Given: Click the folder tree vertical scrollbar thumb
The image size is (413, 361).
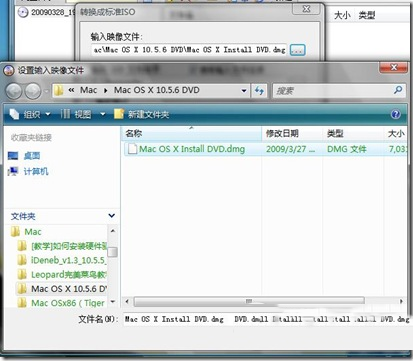Looking at the screenshot, I should tap(113, 252).
